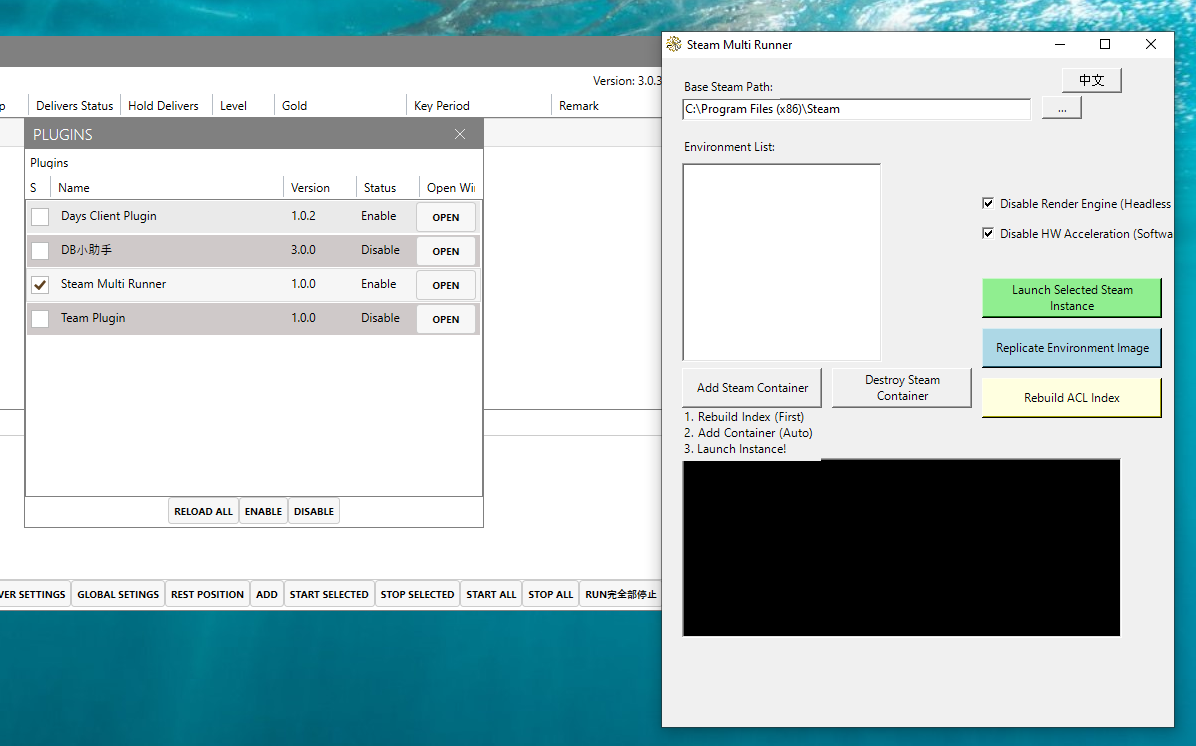Click the Gold column header
The width and height of the screenshot is (1196, 746).
(294, 105)
